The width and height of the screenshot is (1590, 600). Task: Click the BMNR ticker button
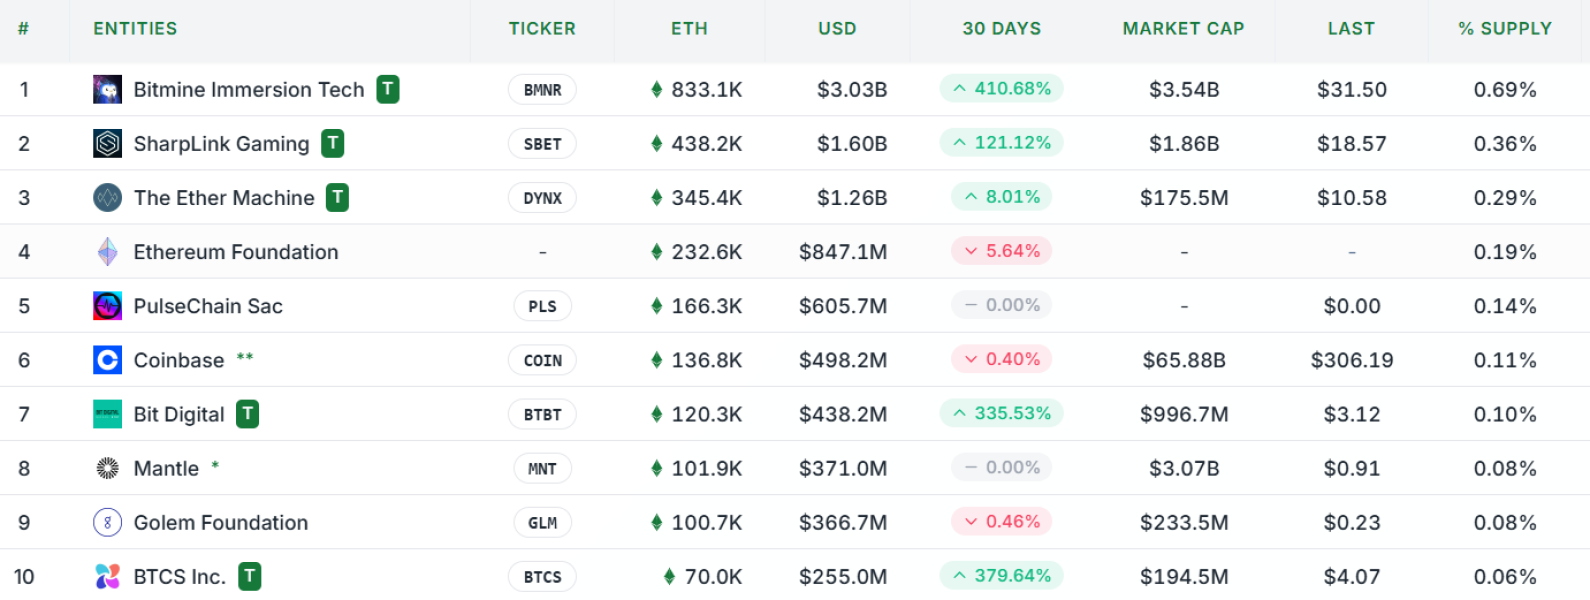pos(542,89)
